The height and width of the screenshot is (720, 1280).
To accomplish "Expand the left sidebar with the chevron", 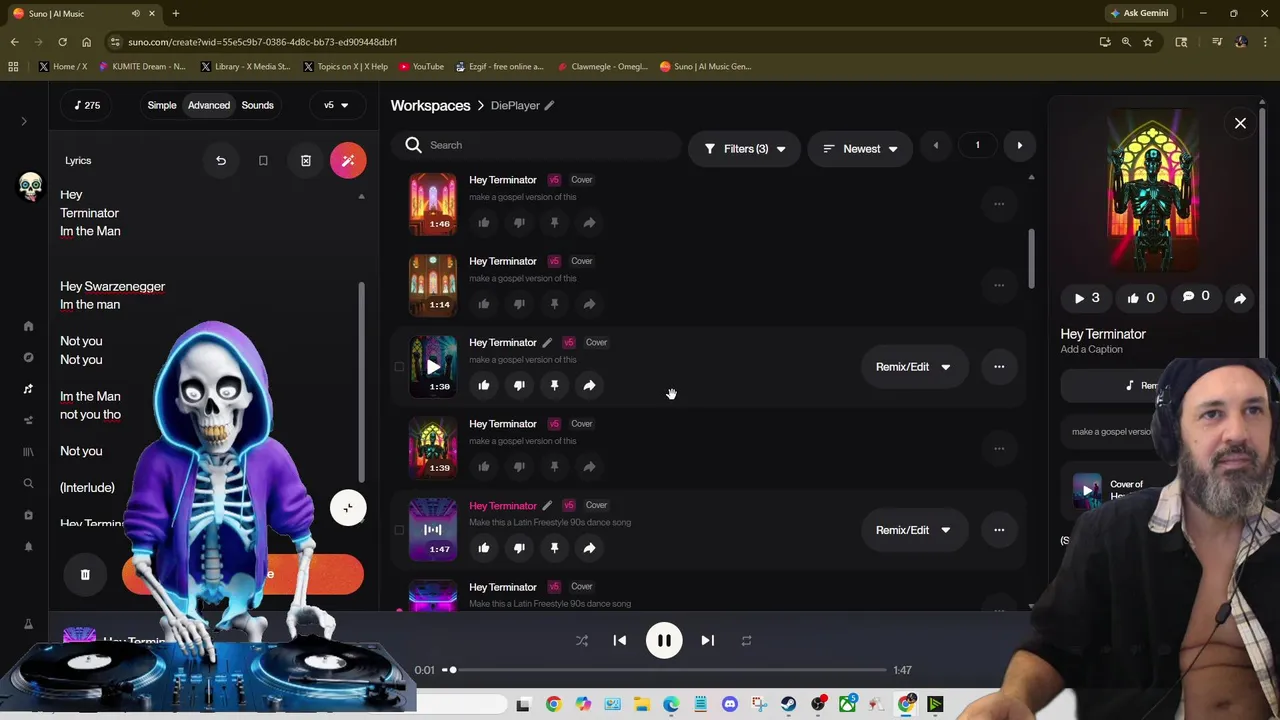I will coord(24,121).
